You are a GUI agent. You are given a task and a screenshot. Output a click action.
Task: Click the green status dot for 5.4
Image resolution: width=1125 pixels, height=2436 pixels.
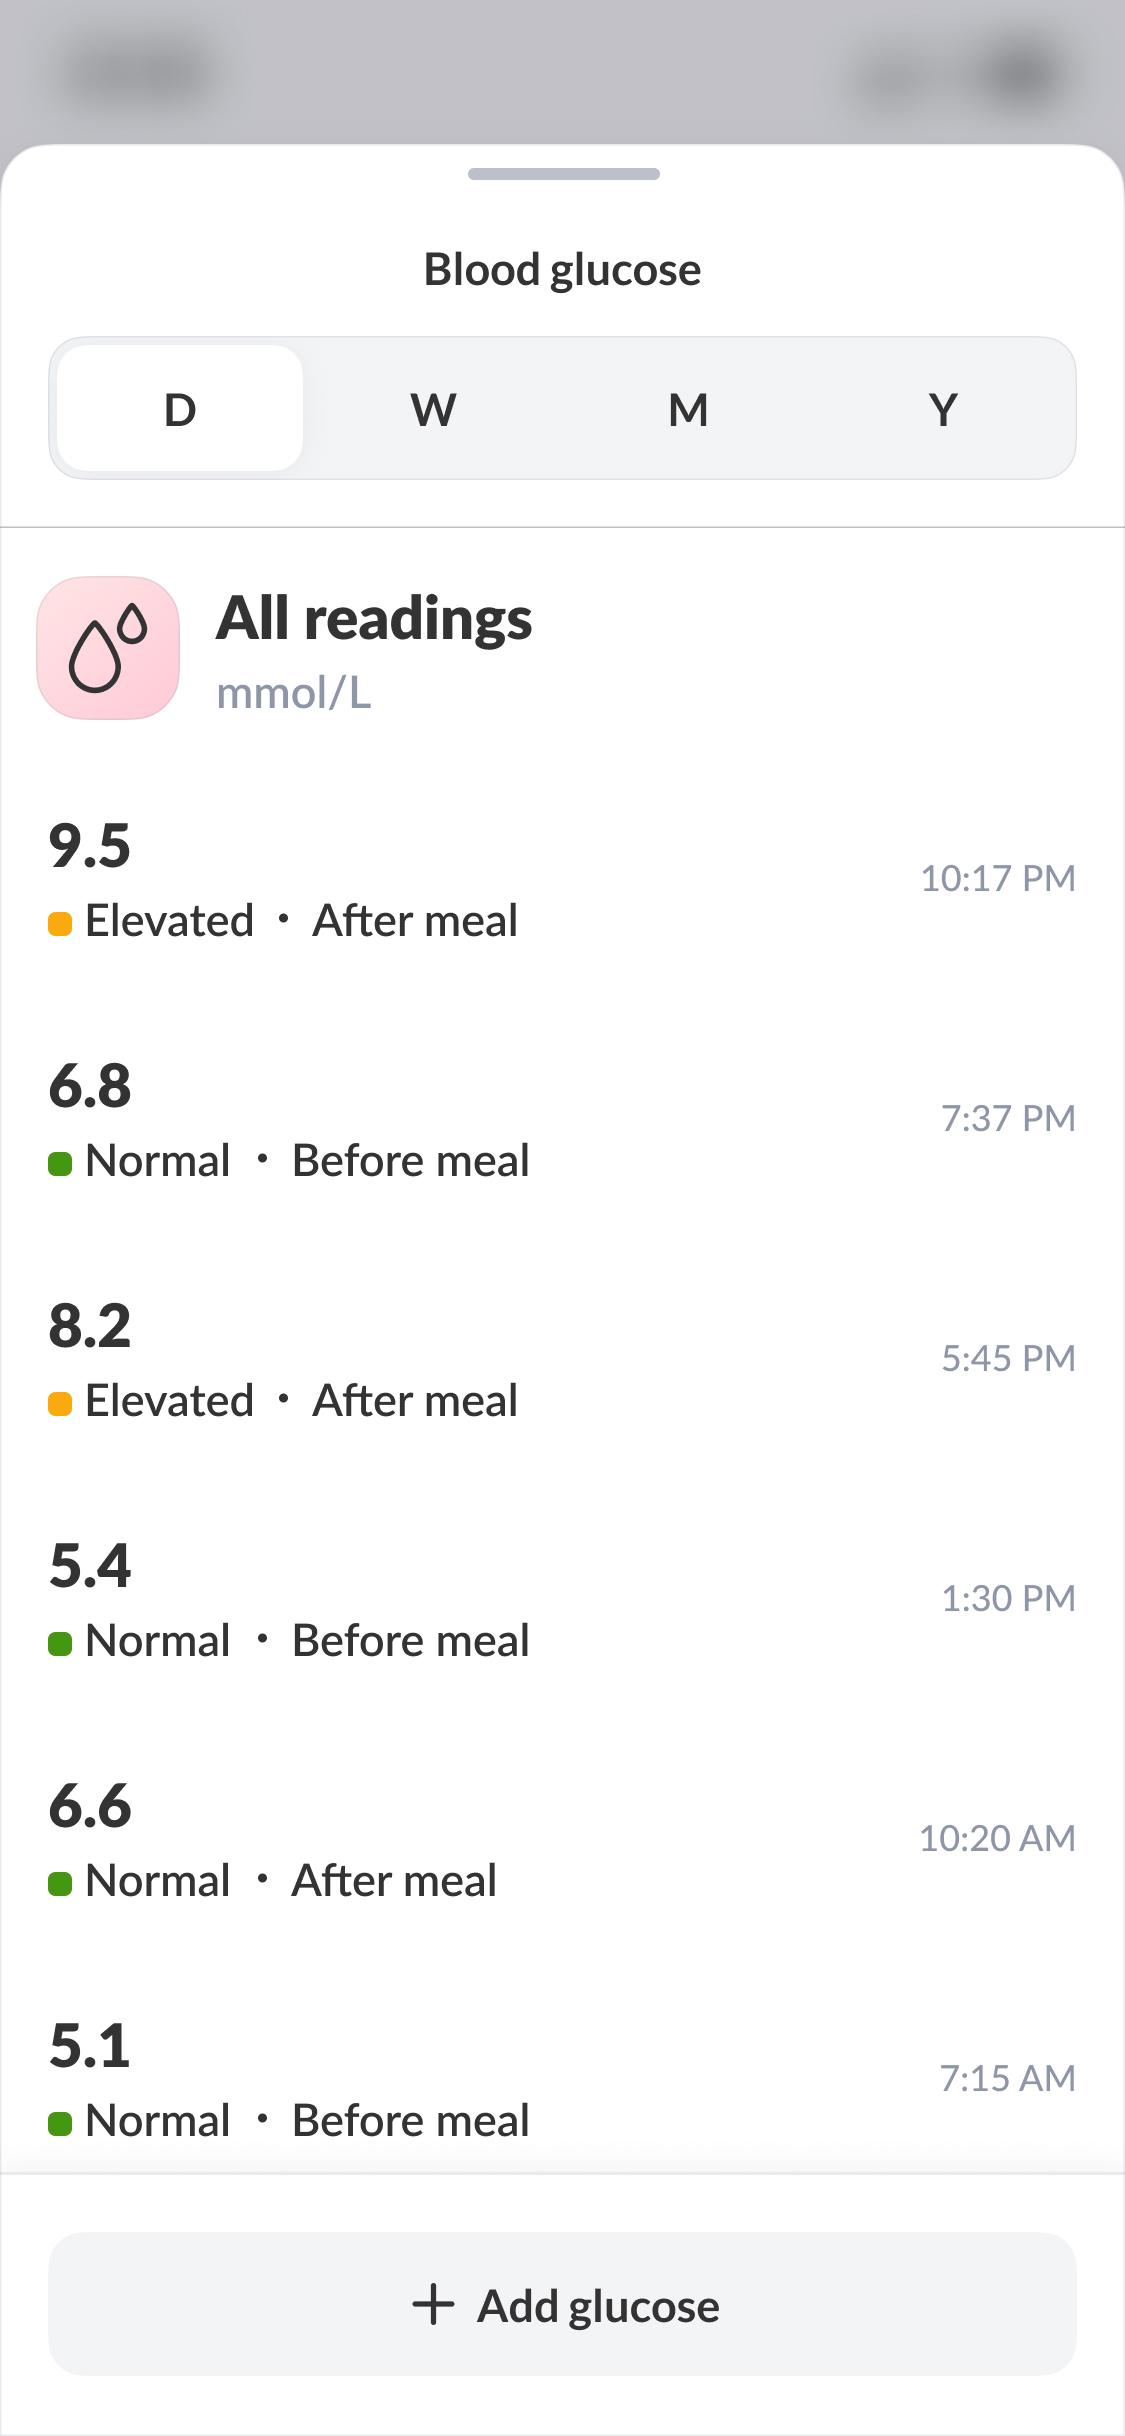click(x=60, y=1643)
